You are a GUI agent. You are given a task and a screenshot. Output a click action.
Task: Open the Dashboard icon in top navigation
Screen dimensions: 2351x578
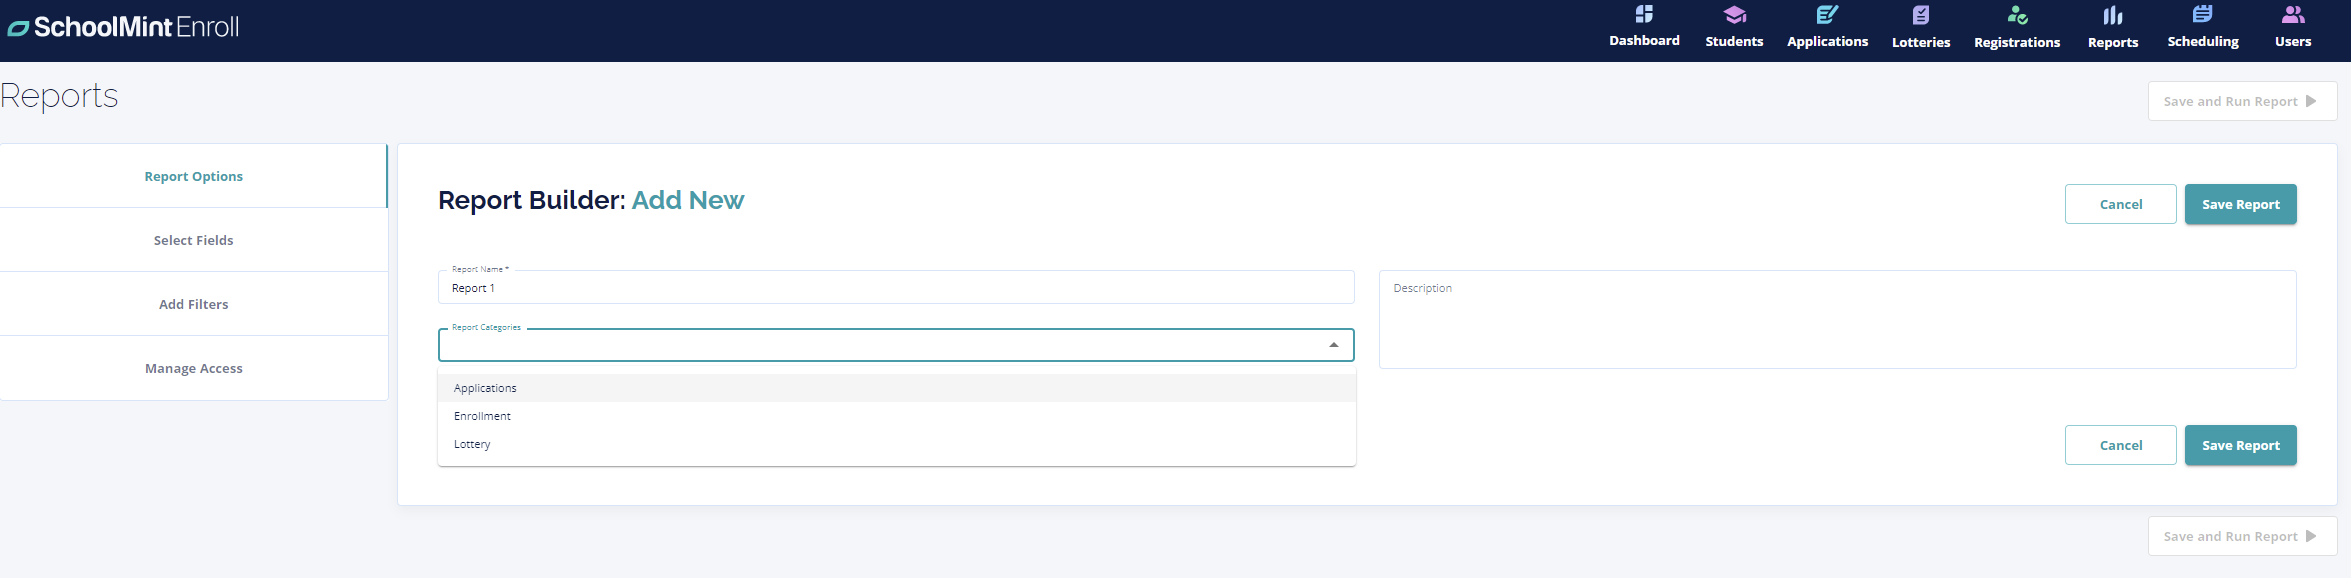[1644, 15]
